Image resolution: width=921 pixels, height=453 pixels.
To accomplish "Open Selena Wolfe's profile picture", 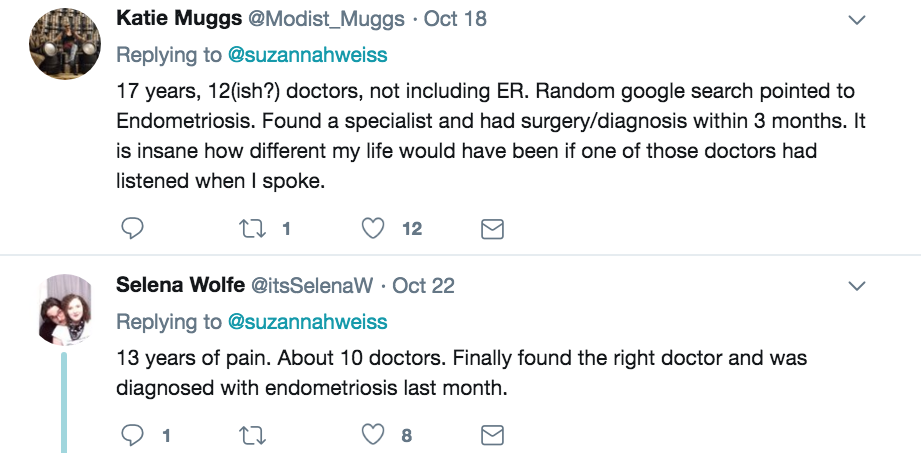I will click(x=65, y=310).
